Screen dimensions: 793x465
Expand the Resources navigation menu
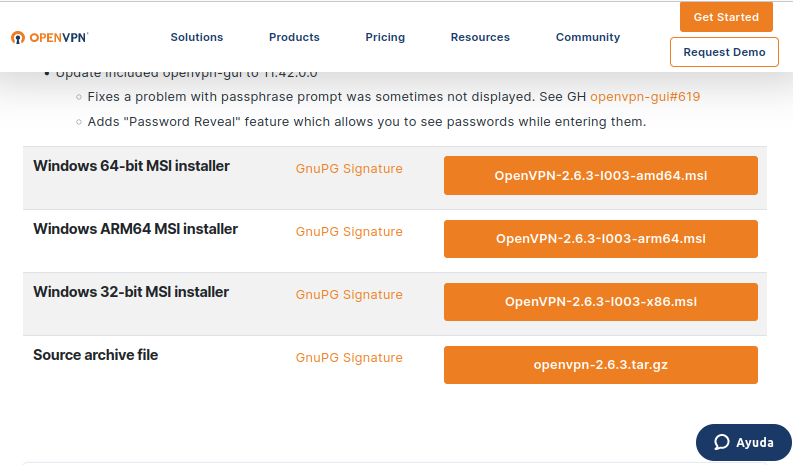tap(480, 37)
